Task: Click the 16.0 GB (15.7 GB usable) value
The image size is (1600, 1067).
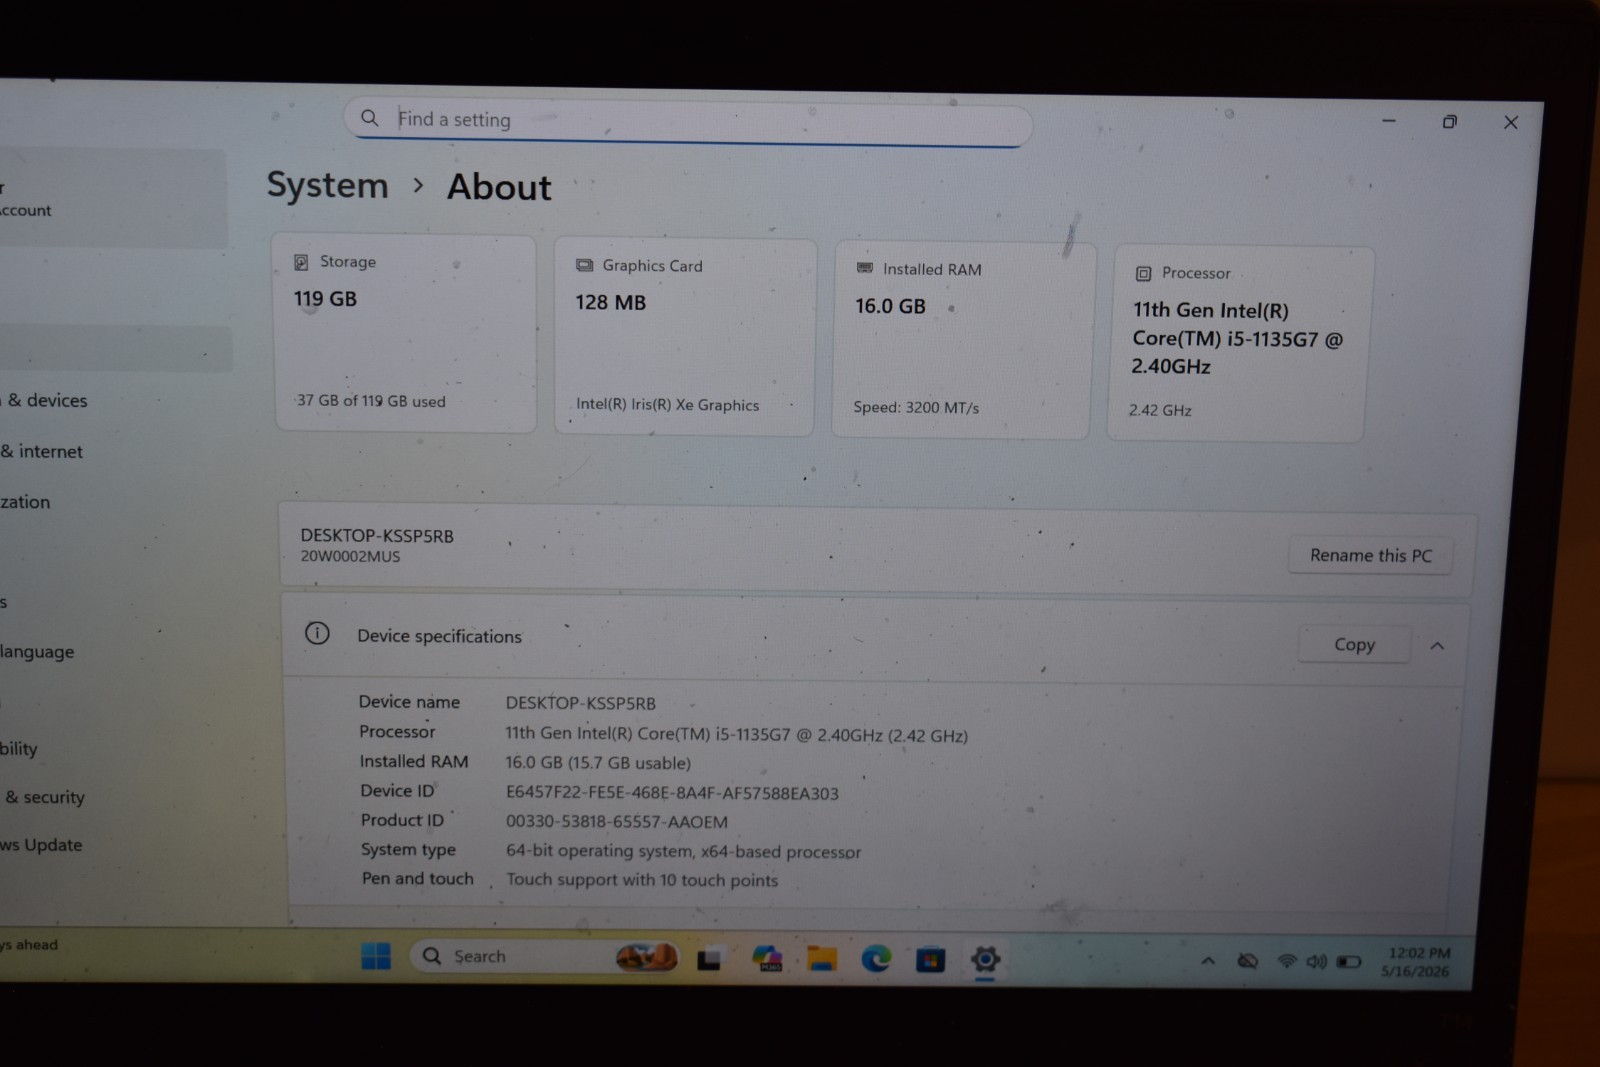Action: point(598,763)
